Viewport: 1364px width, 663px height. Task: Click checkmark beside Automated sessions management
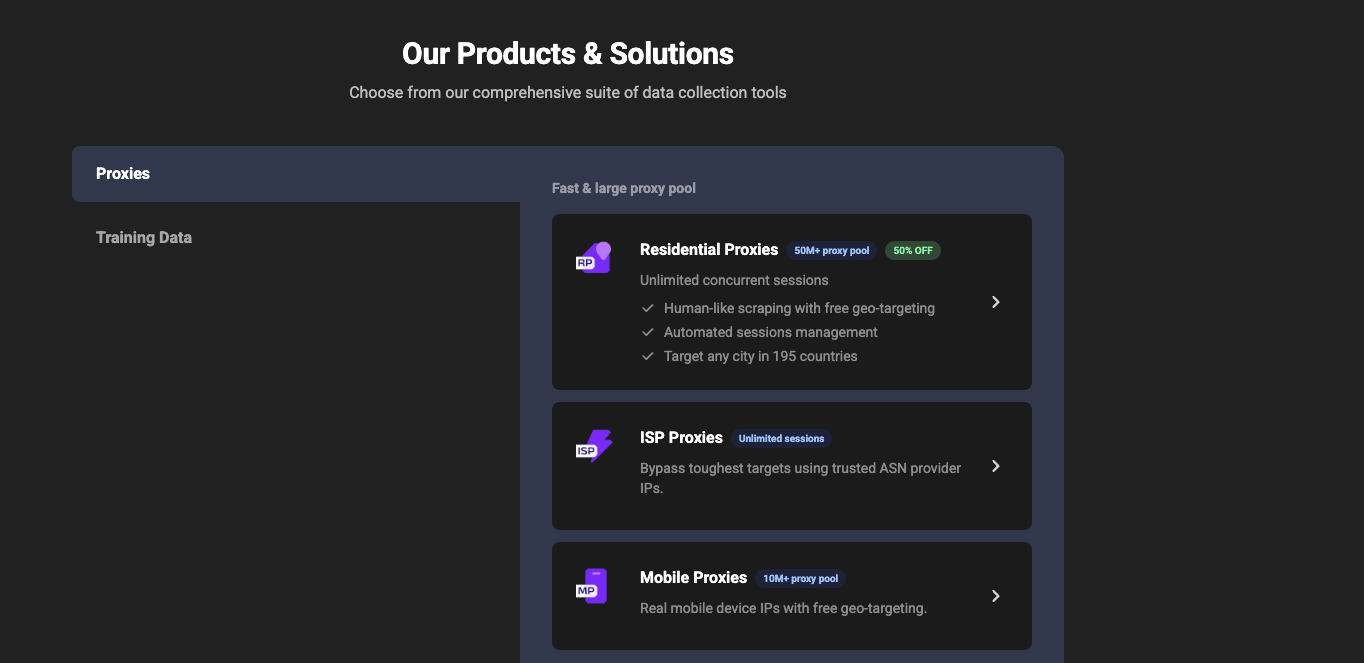(648, 332)
